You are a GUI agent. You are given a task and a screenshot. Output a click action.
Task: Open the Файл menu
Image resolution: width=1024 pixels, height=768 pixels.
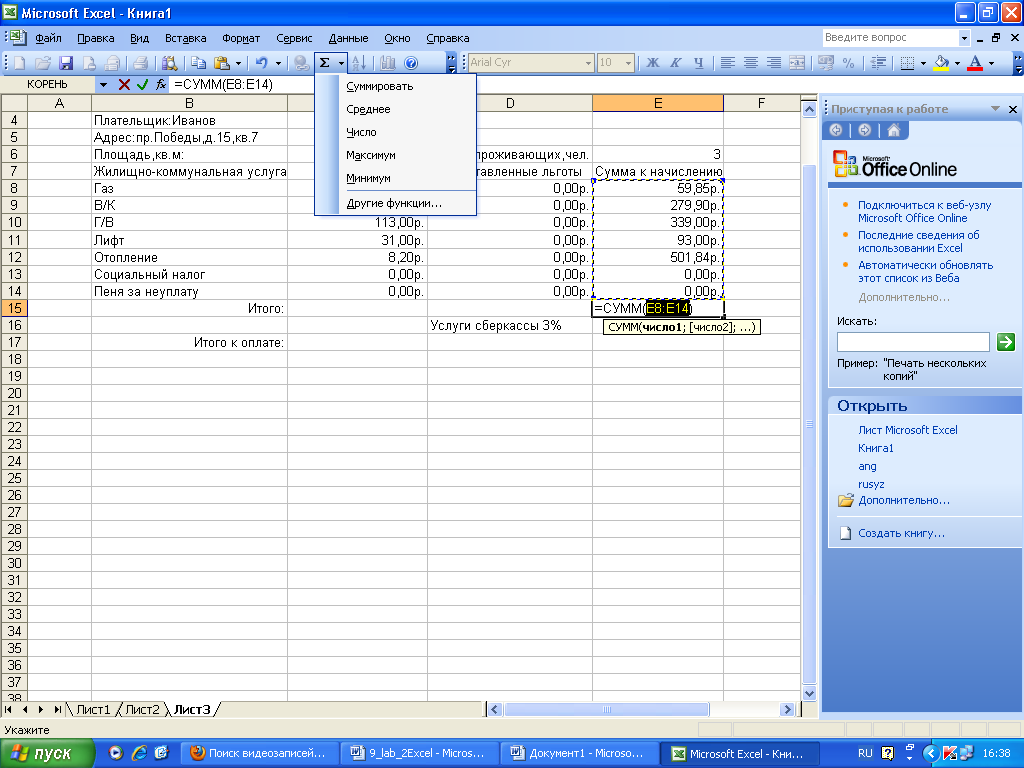(x=48, y=38)
